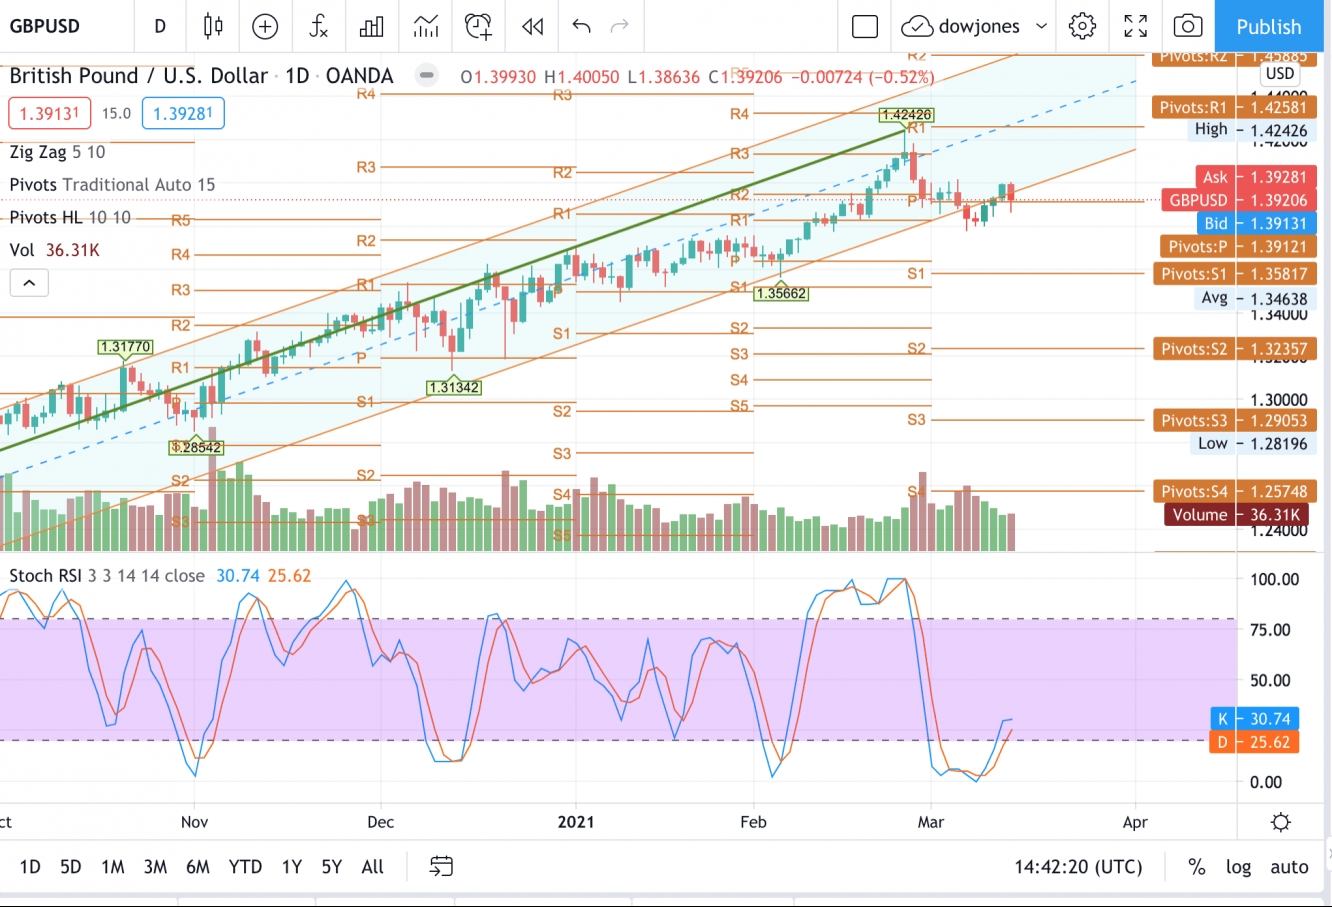Open the fx indicators menu
Image resolution: width=1332 pixels, height=907 pixels.
tap(318, 26)
